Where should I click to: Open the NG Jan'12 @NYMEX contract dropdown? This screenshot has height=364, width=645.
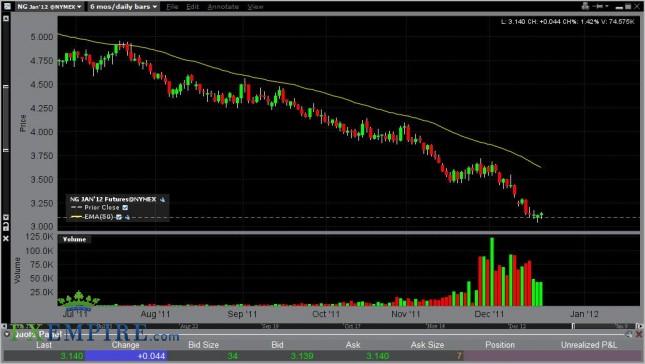[x=49, y=7]
